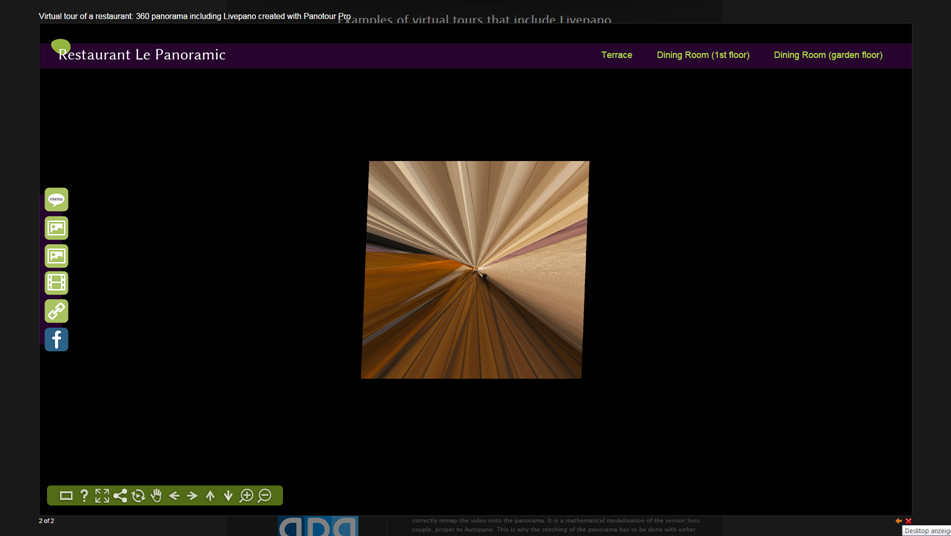
Task: Click the chain link icon
Action: (56, 311)
